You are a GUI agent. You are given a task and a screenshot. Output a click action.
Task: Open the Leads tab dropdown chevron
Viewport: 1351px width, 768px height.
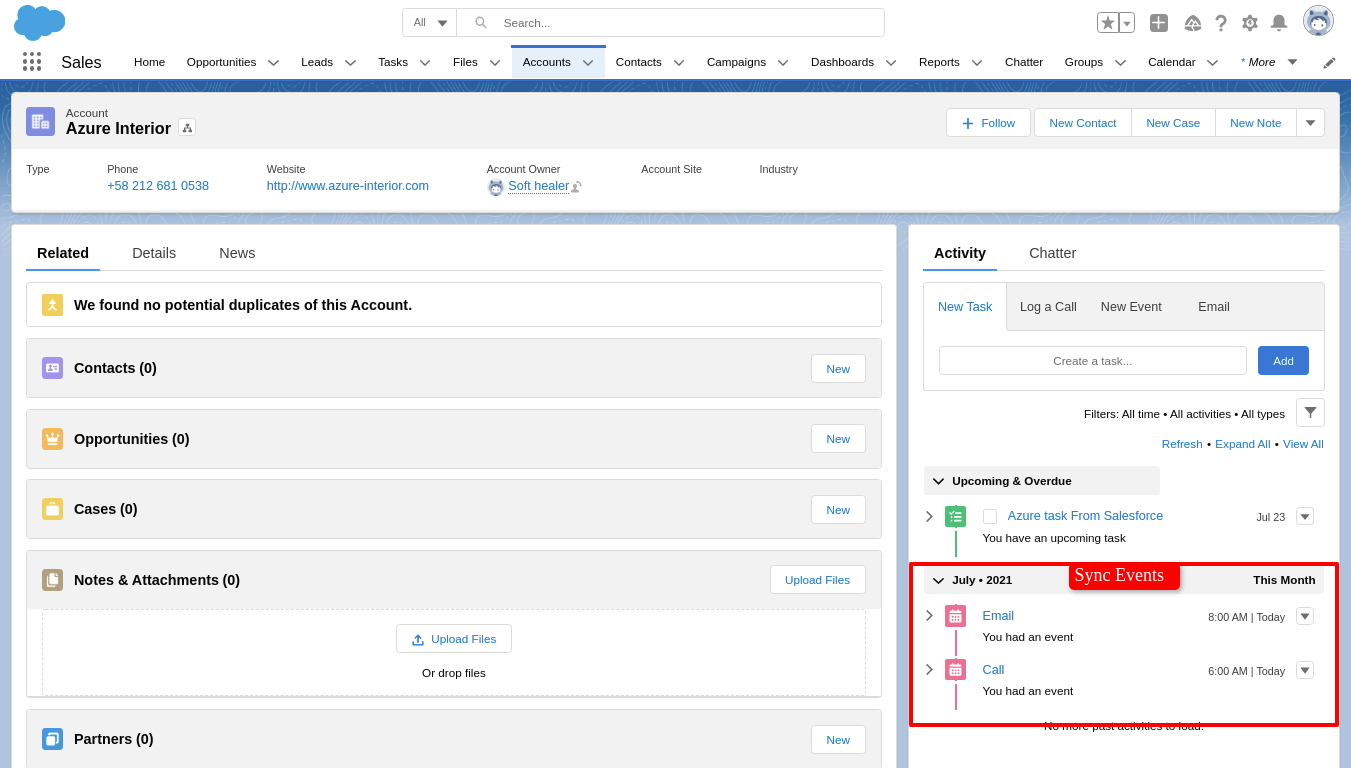point(350,62)
